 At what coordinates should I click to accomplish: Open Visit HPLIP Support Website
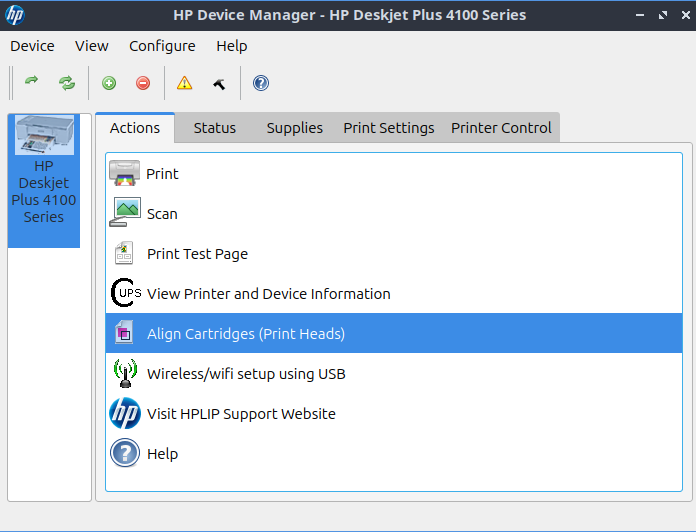click(x=241, y=414)
